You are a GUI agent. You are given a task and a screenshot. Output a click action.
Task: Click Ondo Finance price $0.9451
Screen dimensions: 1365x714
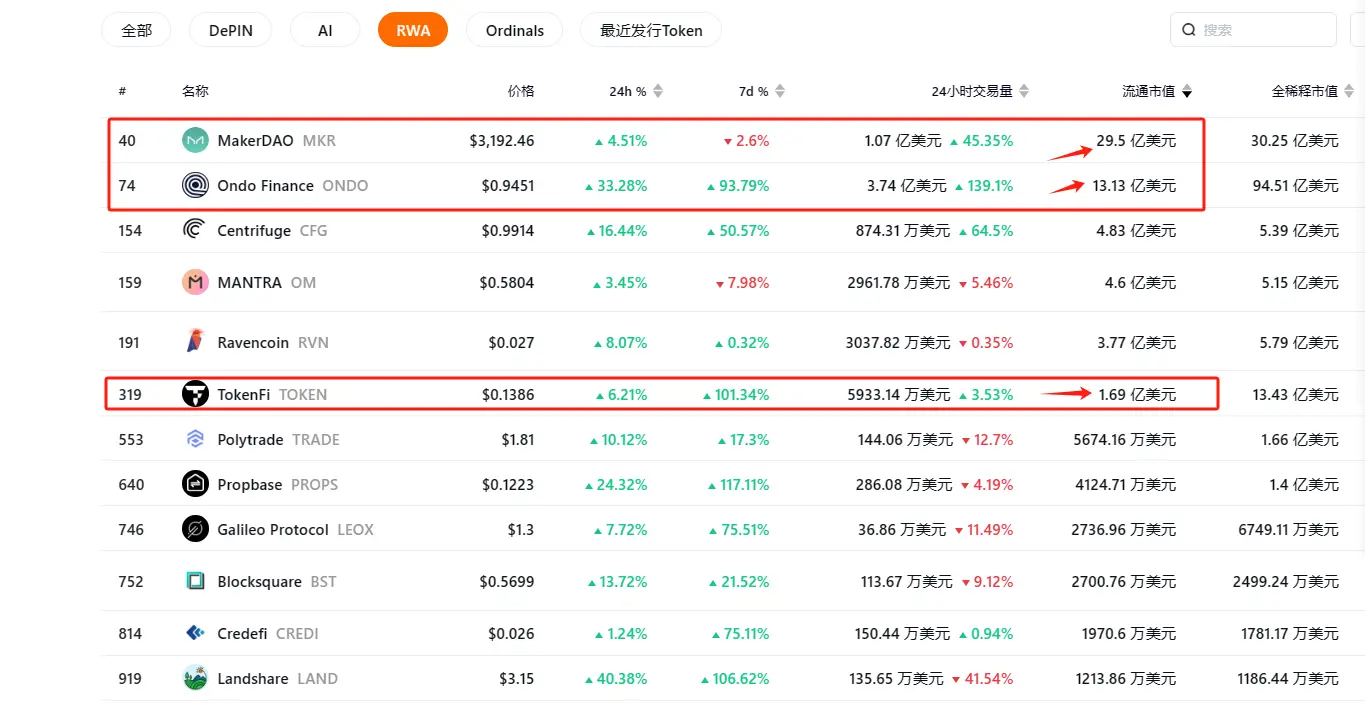(x=508, y=185)
